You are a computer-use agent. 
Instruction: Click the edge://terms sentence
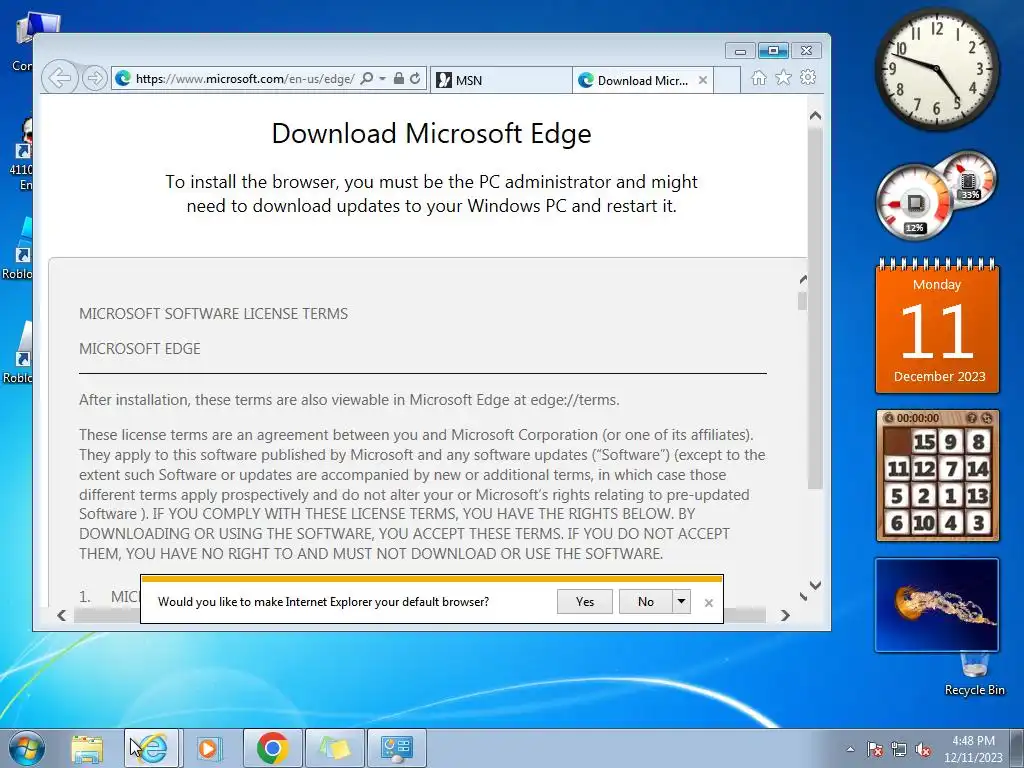pos(349,400)
